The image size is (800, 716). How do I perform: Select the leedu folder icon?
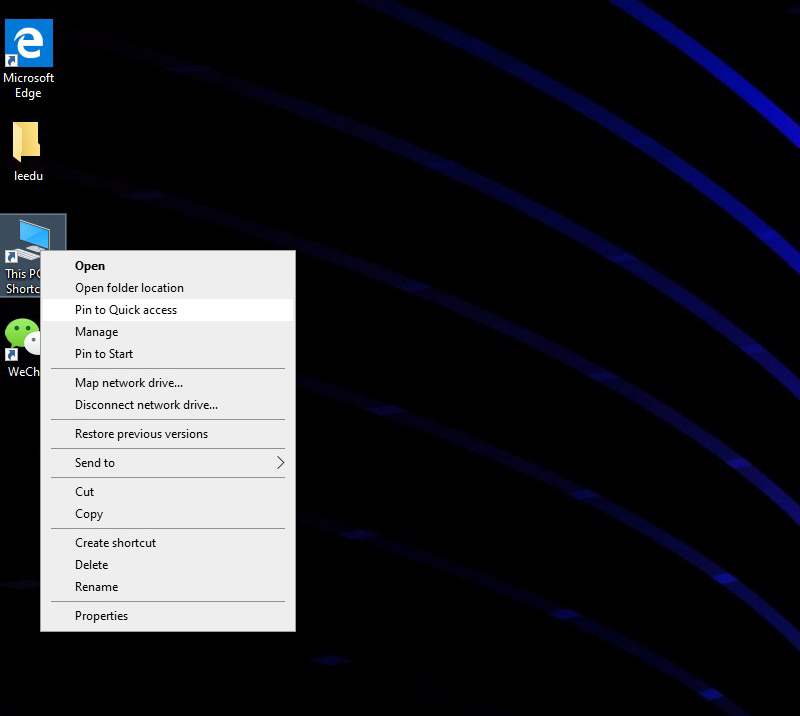[27, 143]
